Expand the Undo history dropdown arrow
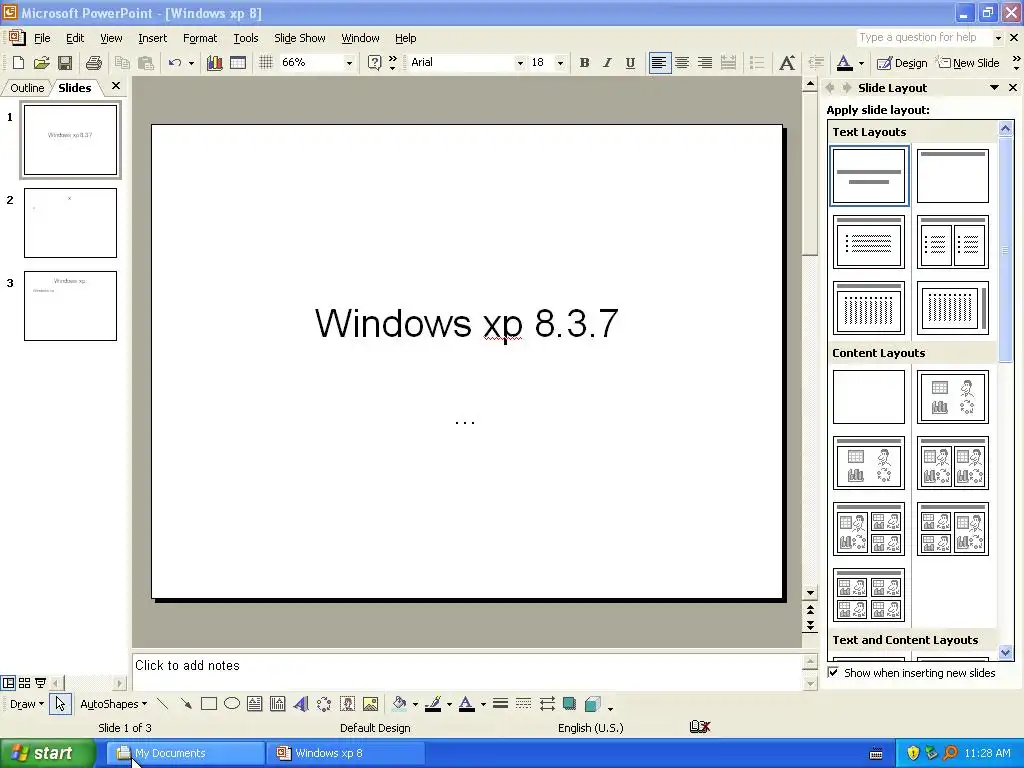The width and height of the screenshot is (1024, 768). point(191,63)
